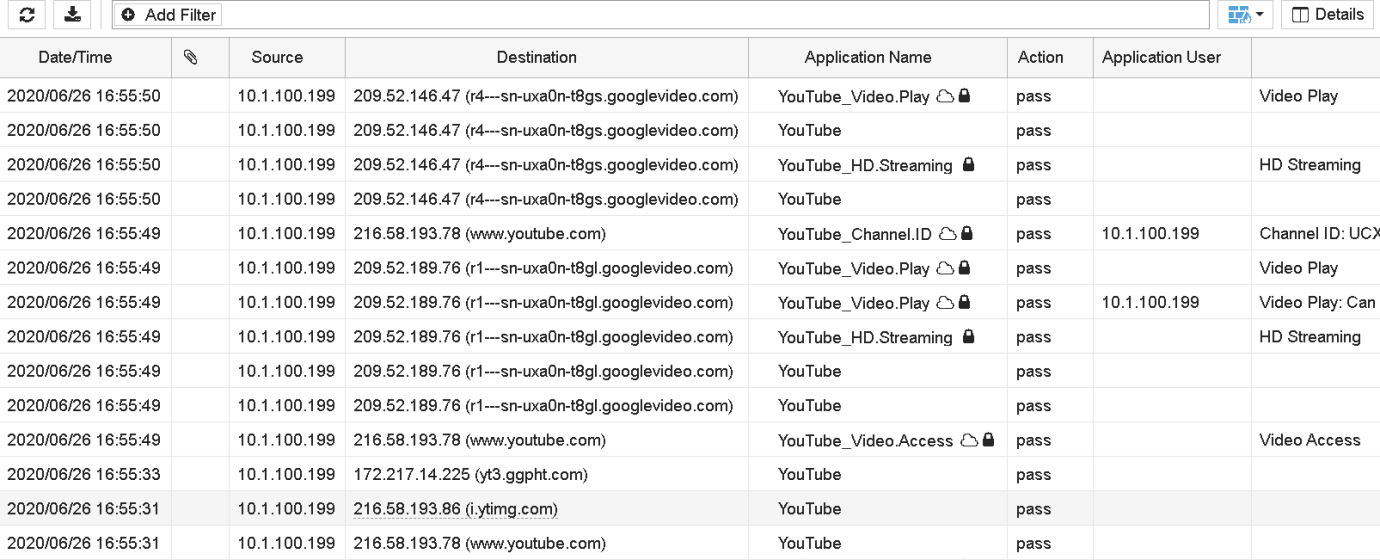
Task: Click the paperclip attachment column icon
Action: 191,58
